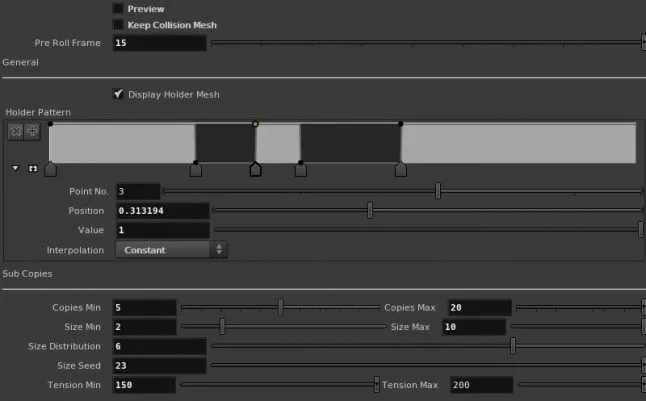Click the Position value field
Screen dimensions: 646x401
(163, 211)
